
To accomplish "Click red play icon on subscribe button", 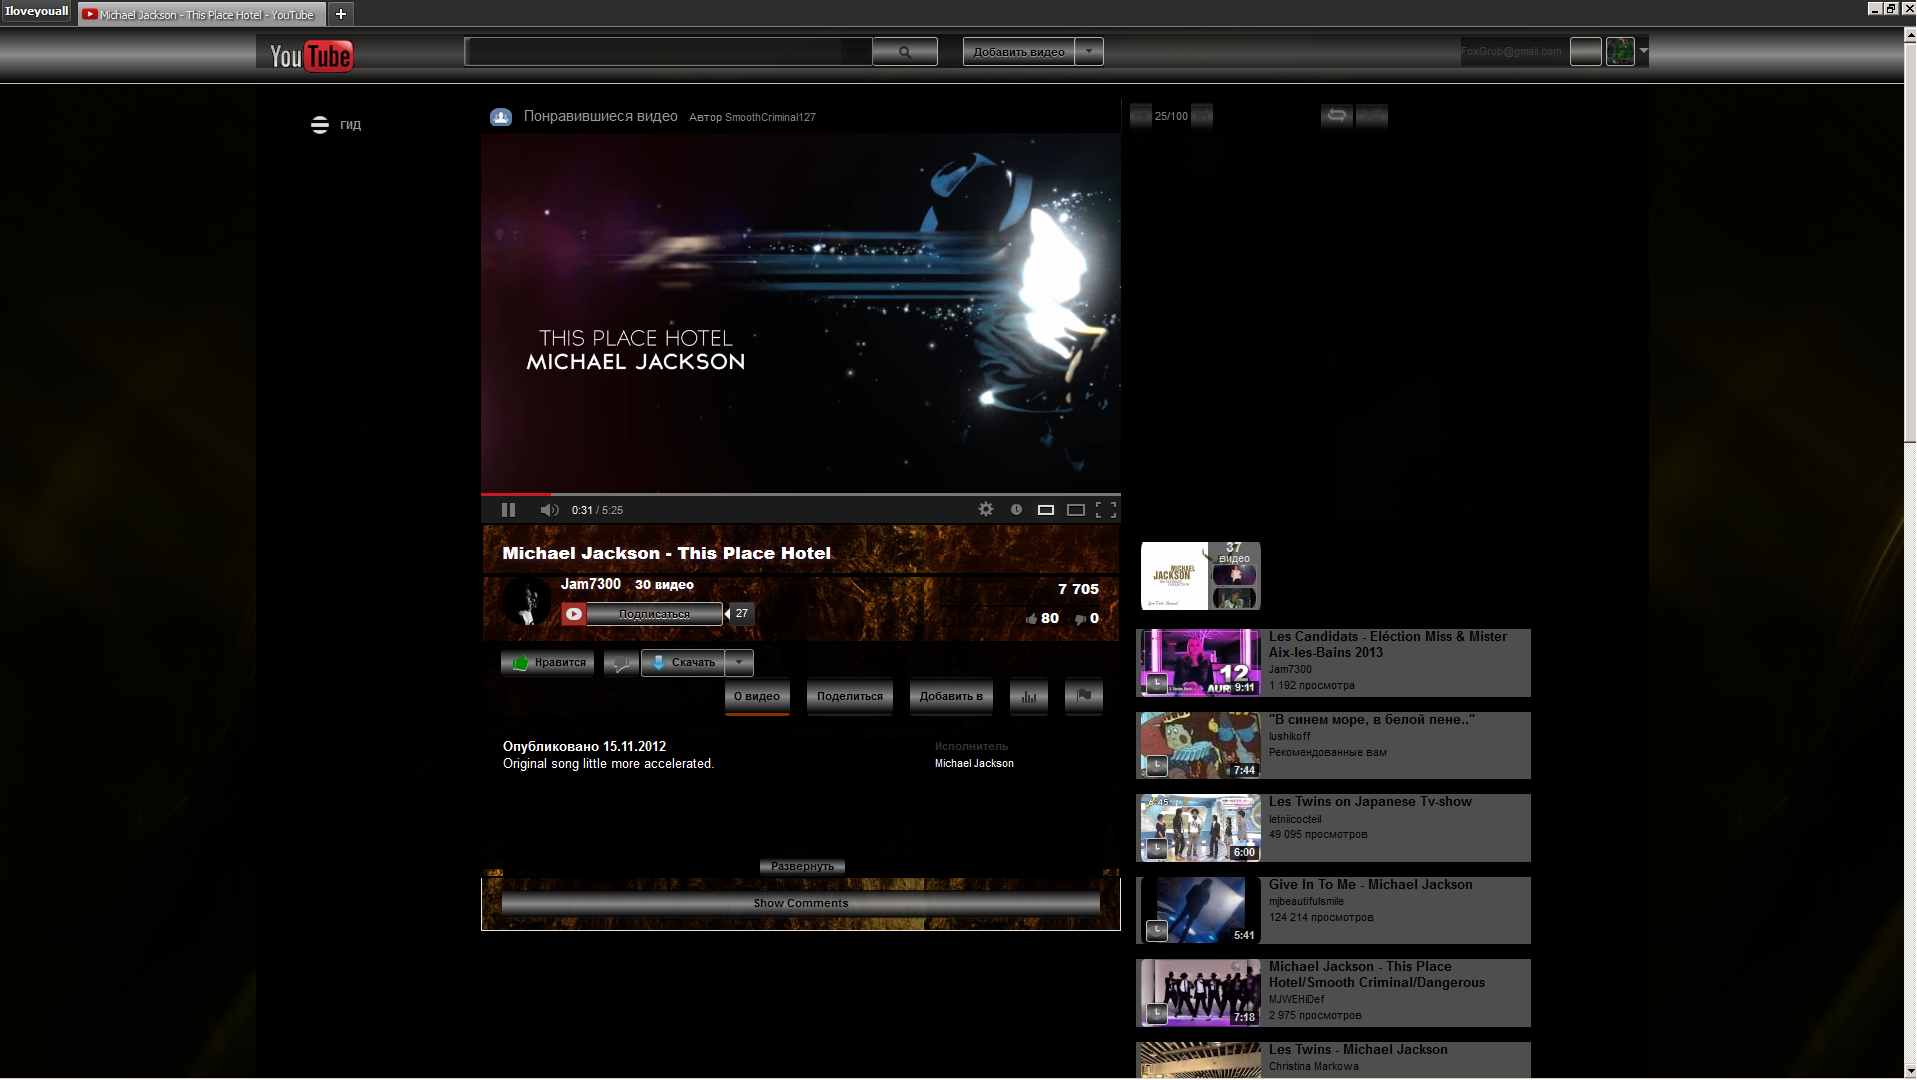I will [x=574, y=614].
